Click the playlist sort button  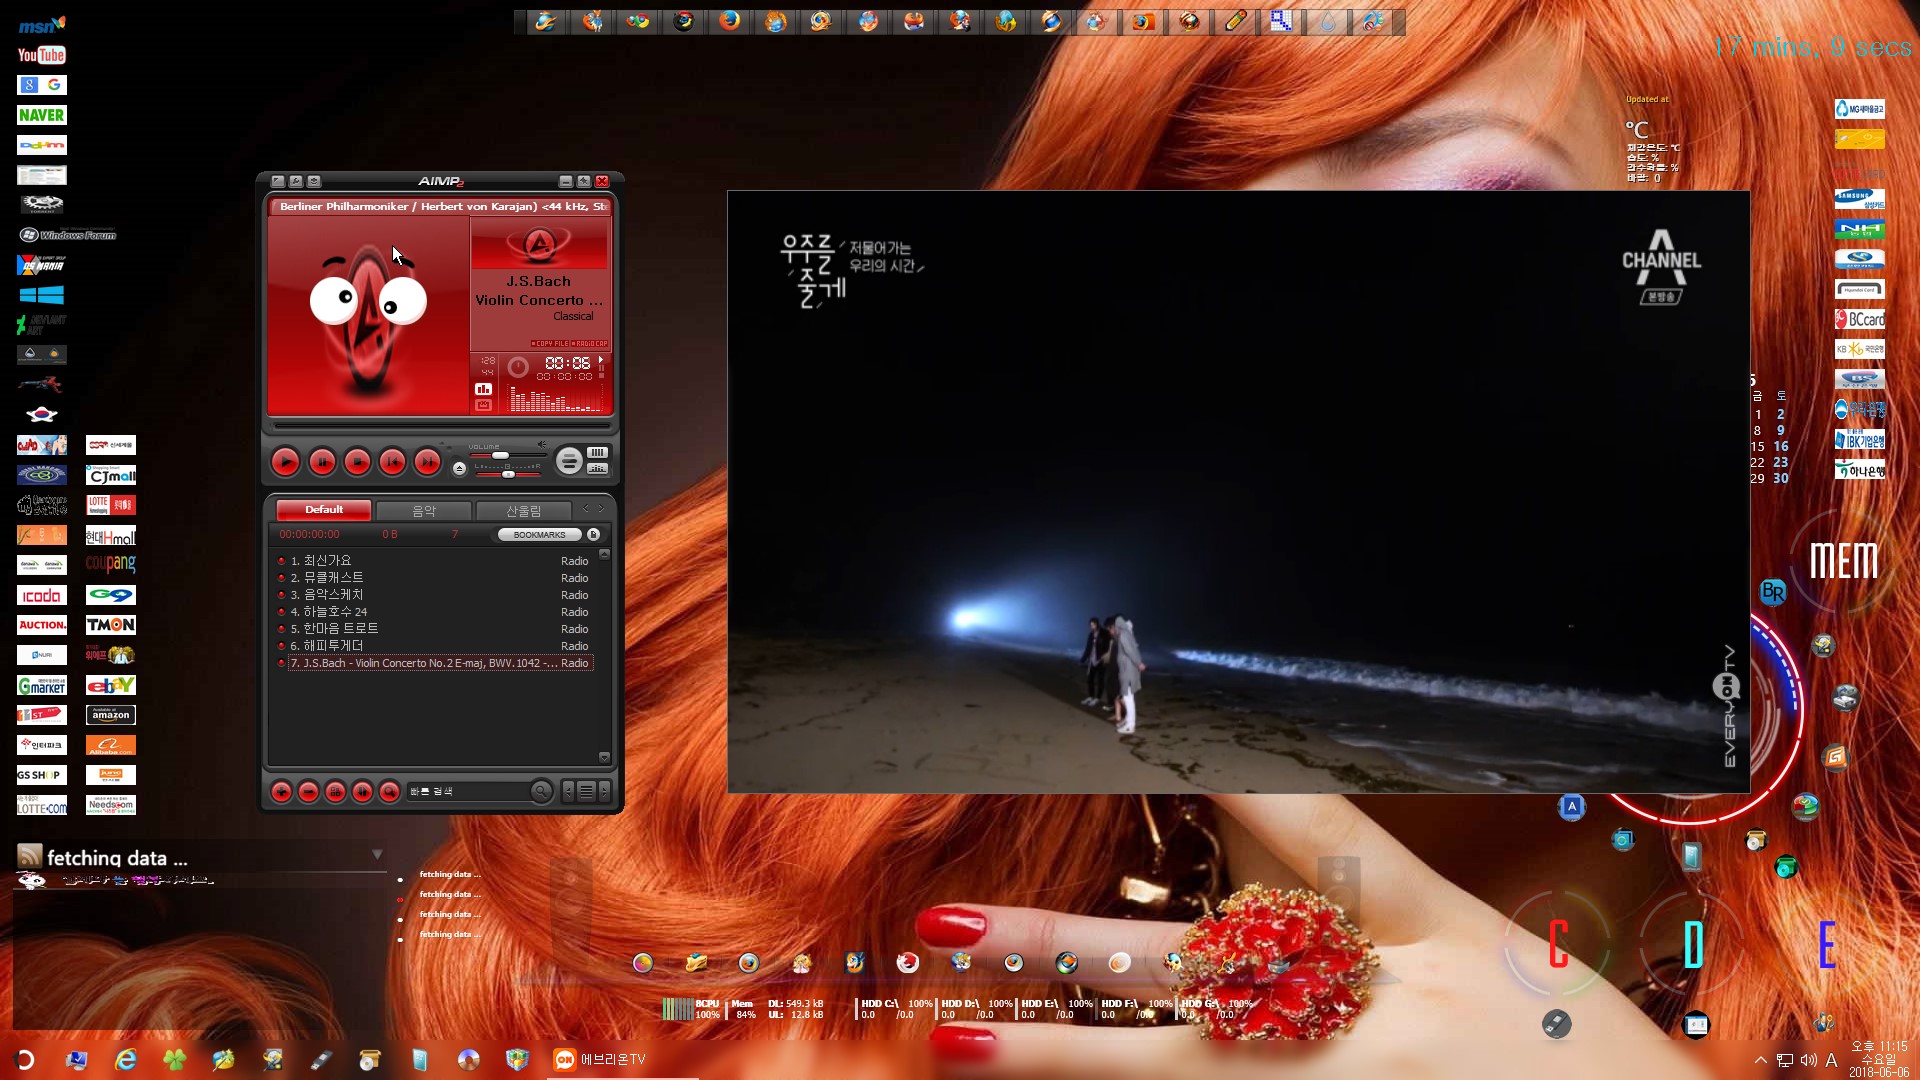363,792
